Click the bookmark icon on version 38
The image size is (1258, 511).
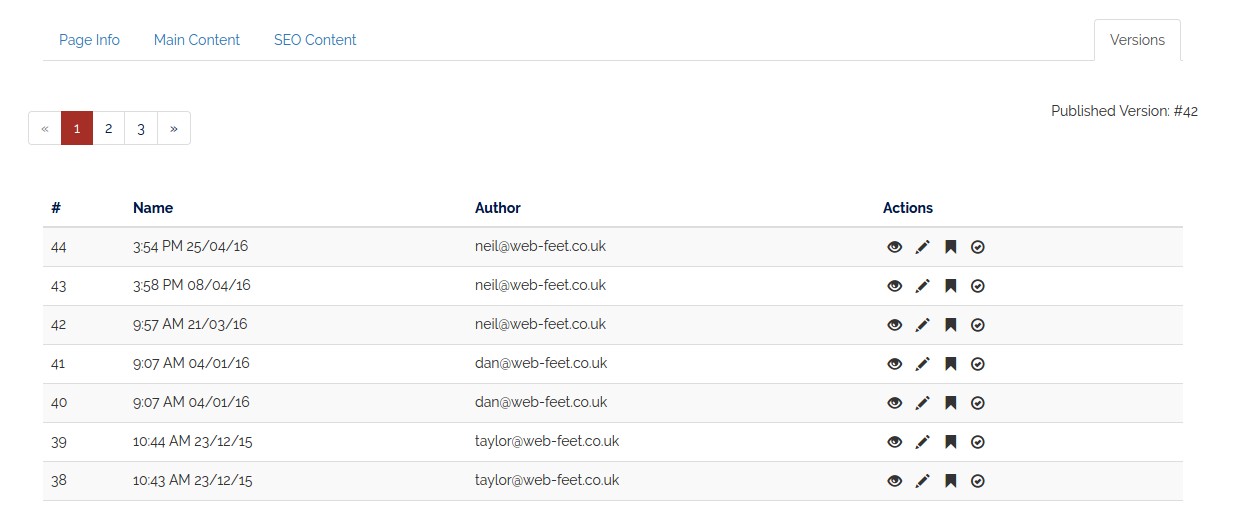click(x=951, y=481)
